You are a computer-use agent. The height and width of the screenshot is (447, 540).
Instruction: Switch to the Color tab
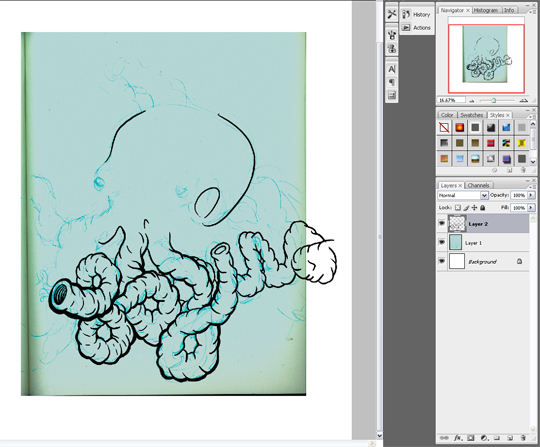click(x=447, y=115)
